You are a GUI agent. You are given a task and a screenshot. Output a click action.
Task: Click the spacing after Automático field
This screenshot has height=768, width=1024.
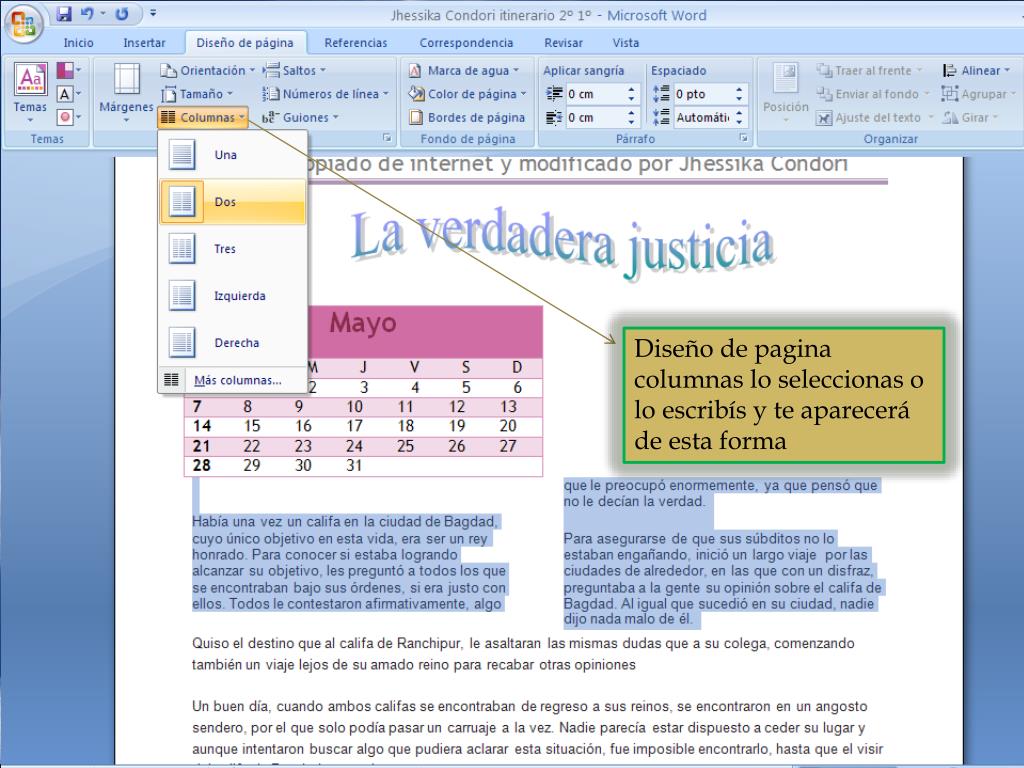coord(702,118)
